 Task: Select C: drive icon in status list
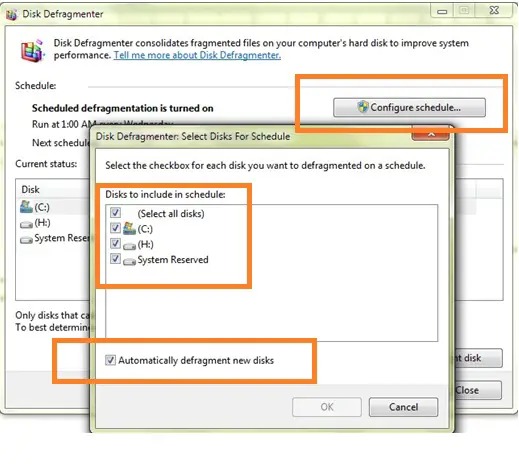[x=26, y=207]
